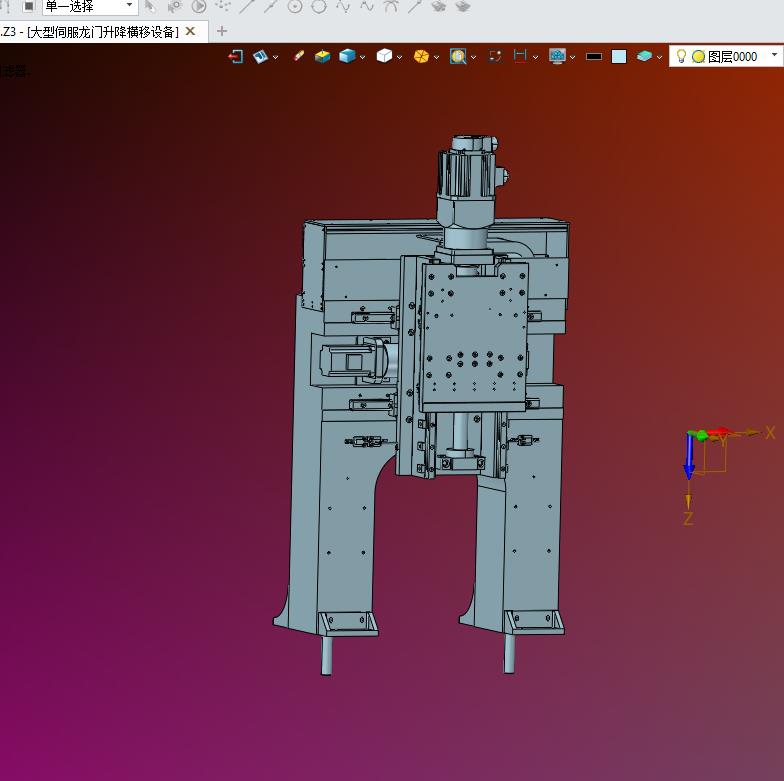
Task: Select the orange faceted polygon icon
Action: coord(421,56)
